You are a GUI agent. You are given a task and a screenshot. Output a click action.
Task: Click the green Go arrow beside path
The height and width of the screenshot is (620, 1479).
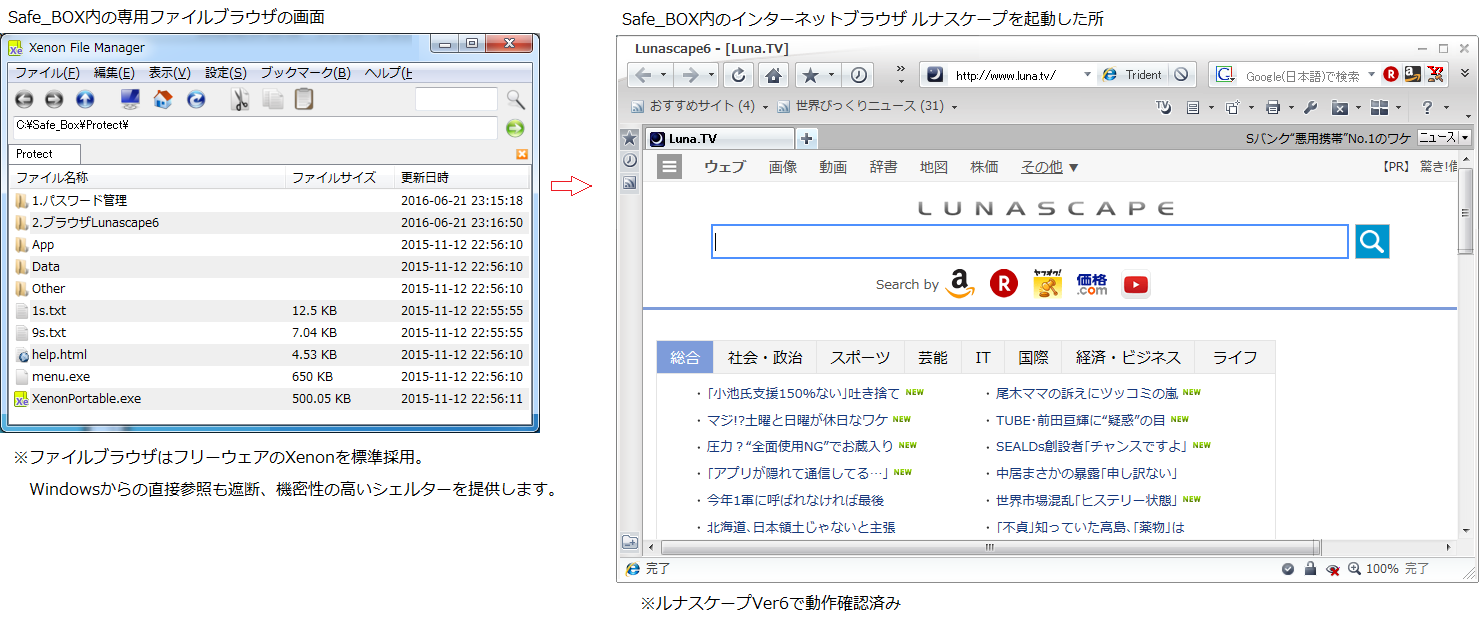[515, 128]
